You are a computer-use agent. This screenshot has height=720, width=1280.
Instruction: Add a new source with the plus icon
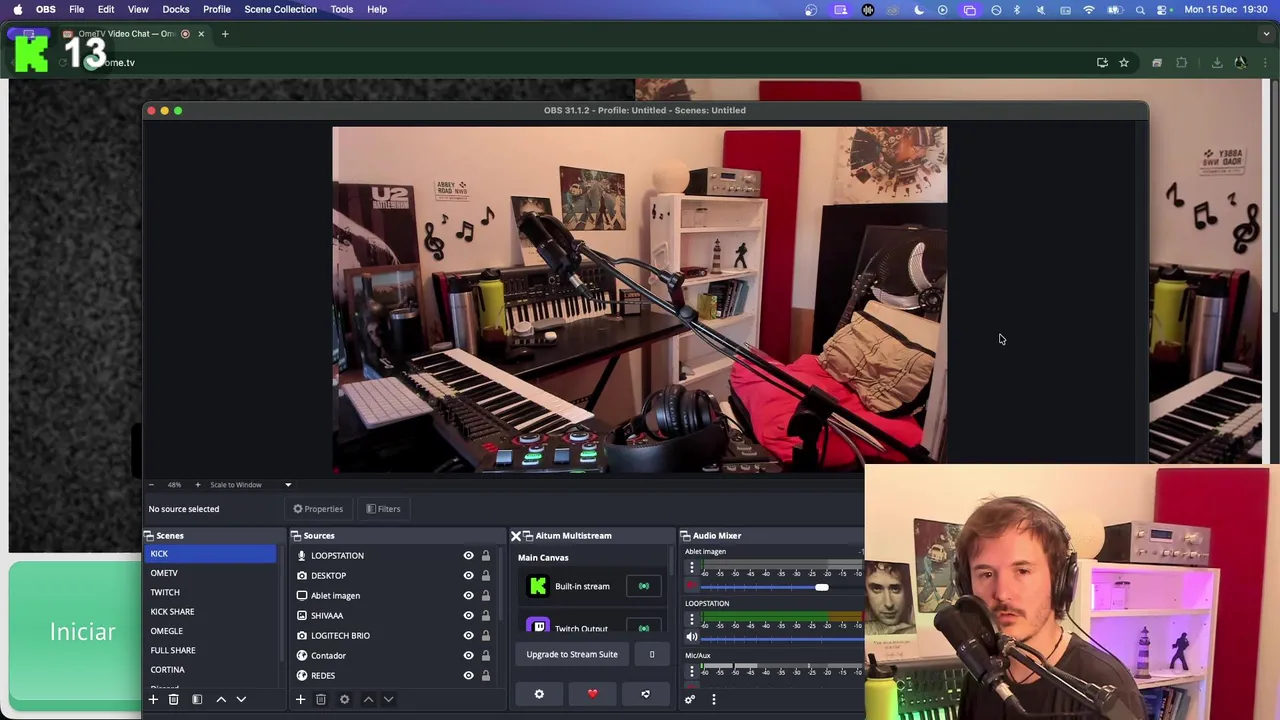tap(300, 699)
